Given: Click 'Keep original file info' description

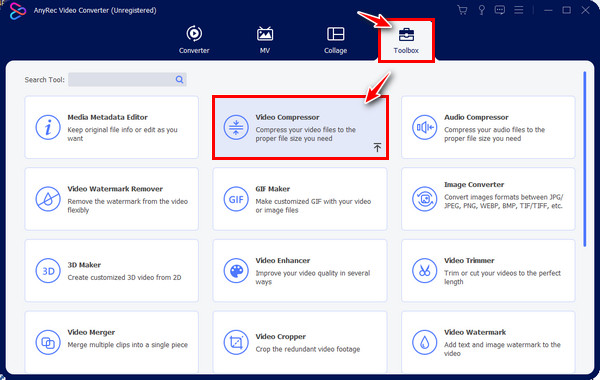Looking at the screenshot, I should (x=122, y=134).
